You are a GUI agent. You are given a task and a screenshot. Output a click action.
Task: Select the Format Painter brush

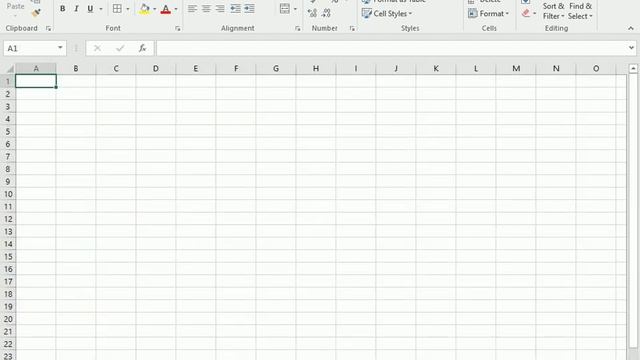point(36,13)
